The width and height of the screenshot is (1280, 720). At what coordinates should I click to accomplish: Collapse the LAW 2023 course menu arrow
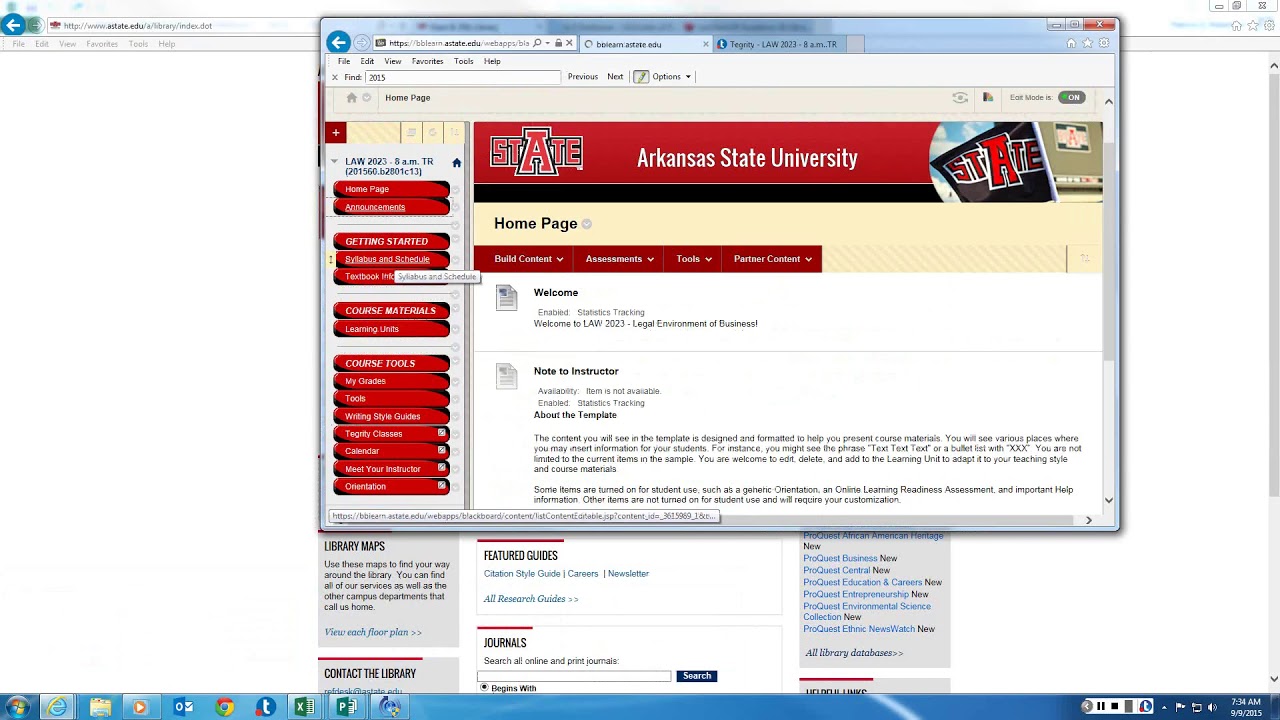point(335,161)
